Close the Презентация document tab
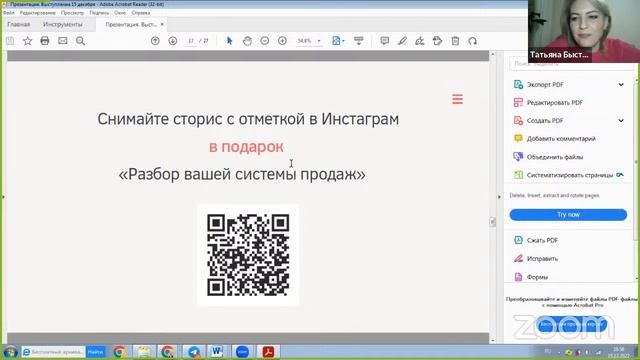640x360 pixels. click(x=162, y=24)
